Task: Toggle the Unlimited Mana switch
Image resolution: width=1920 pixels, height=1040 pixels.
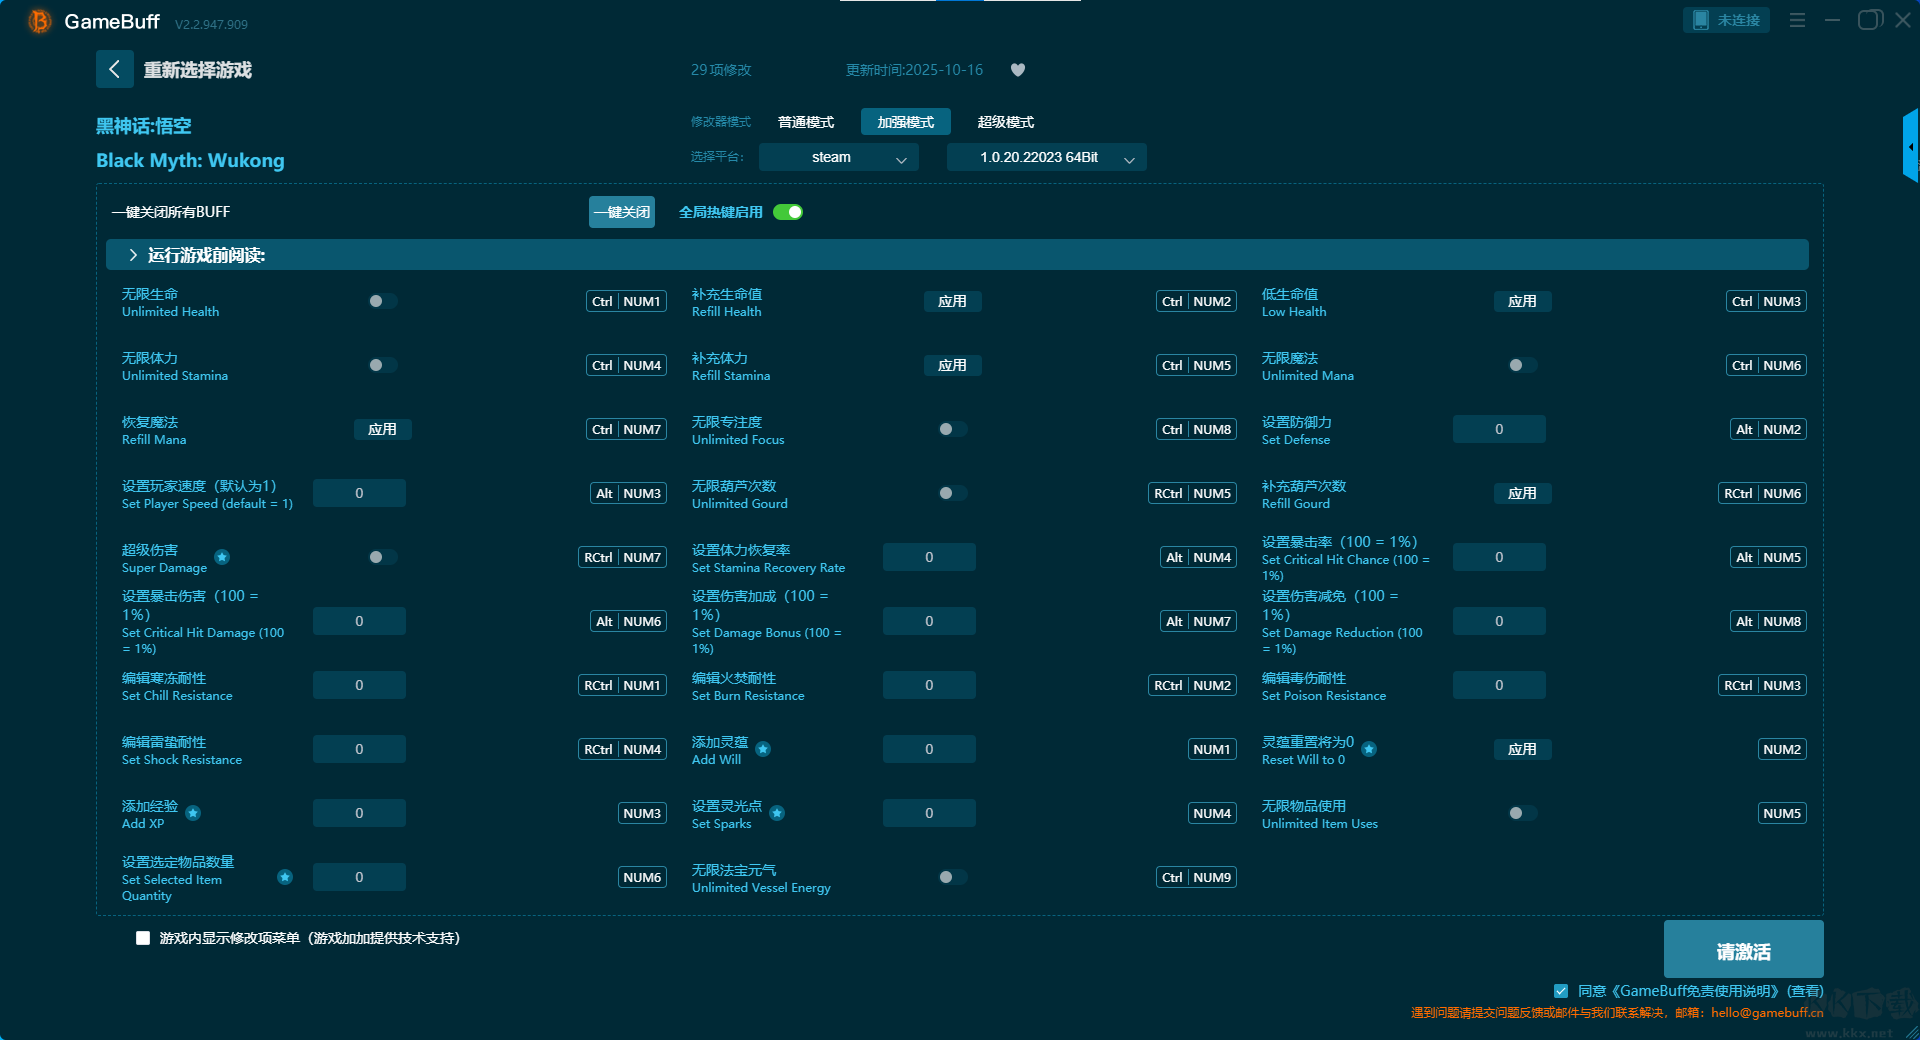Action: pyautogui.click(x=1522, y=365)
